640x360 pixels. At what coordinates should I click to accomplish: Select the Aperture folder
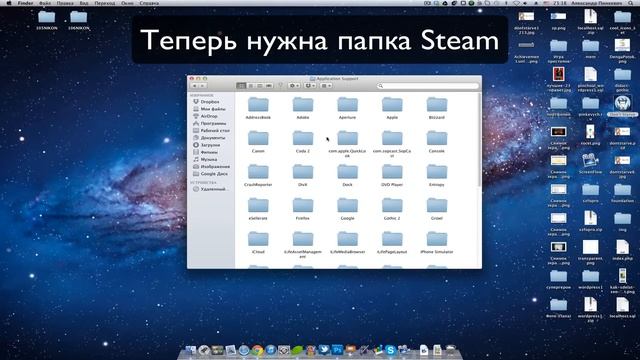(347, 108)
